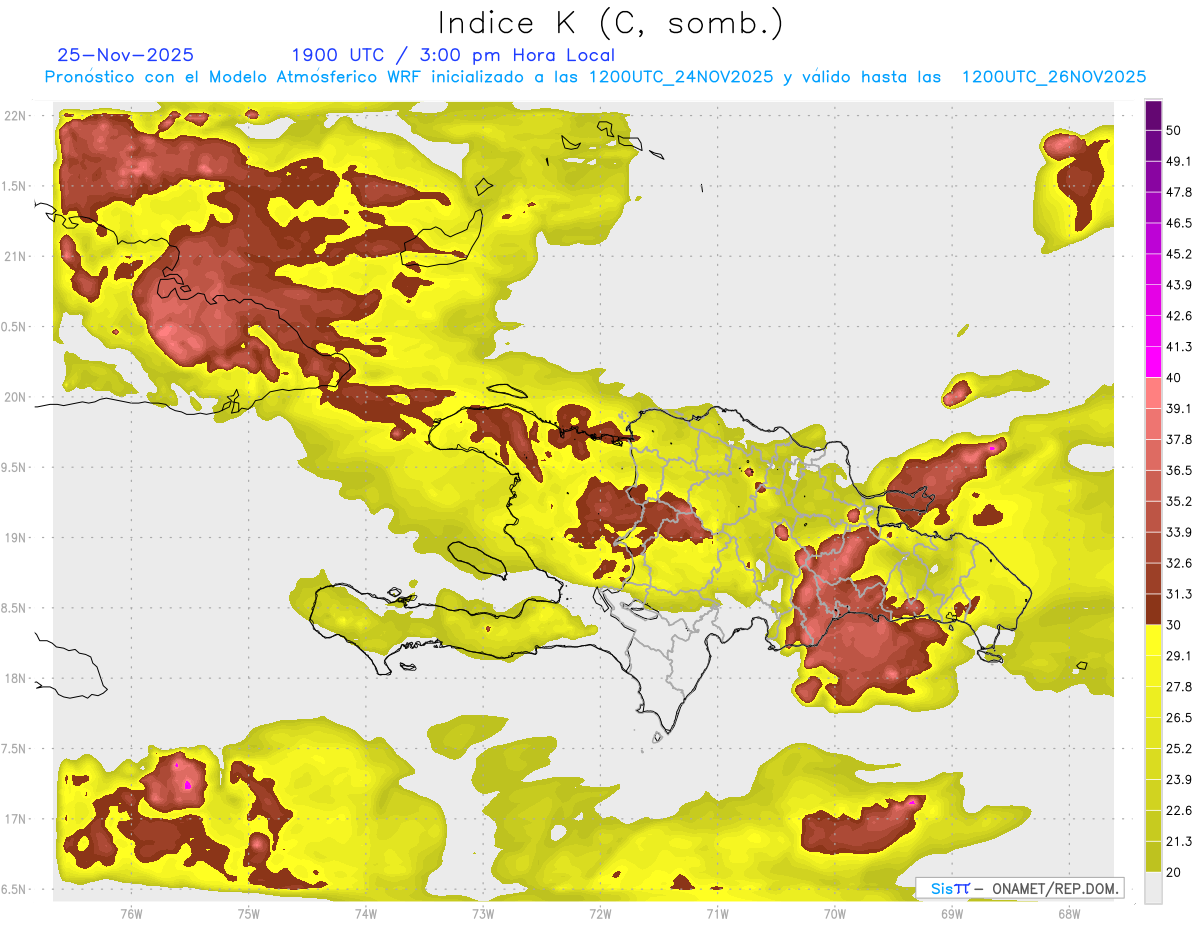Click the colorbar value "26.5"
The height and width of the screenshot is (927, 1200).
click(1179, 718)
